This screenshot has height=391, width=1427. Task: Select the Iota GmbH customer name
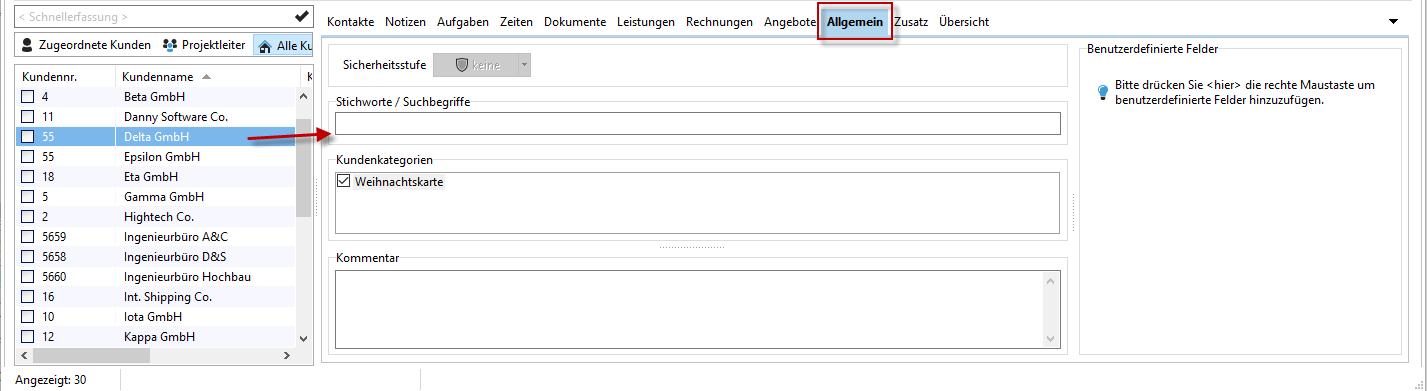(x=153, y=317)
